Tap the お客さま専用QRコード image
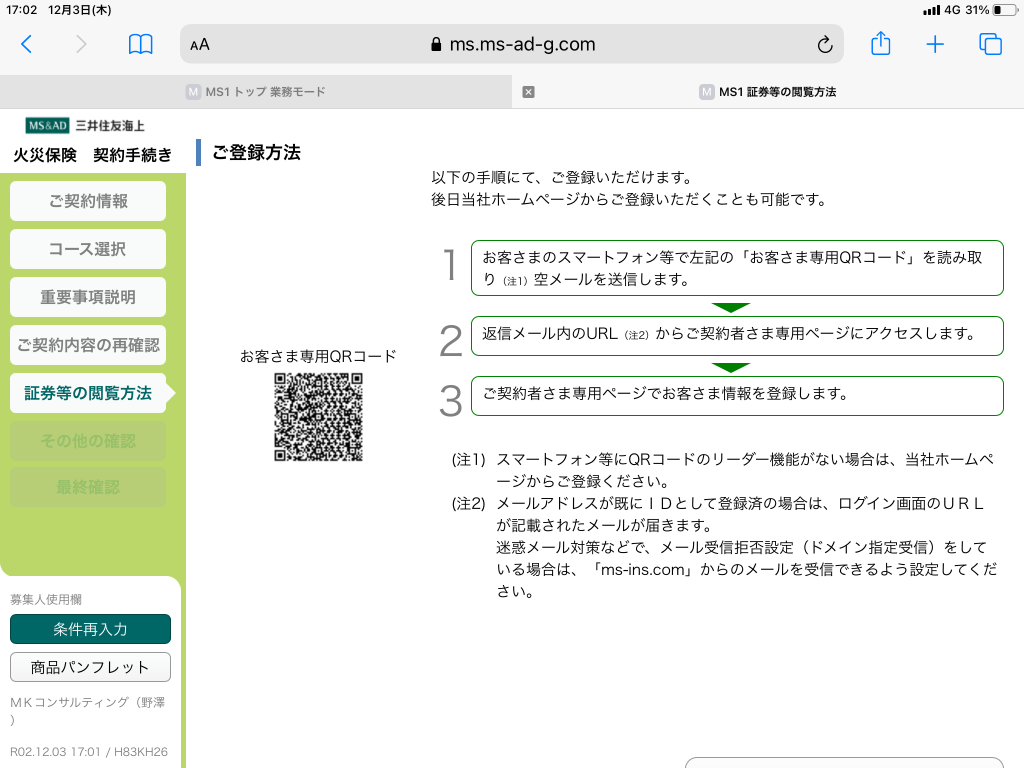Image resolution: width=1024 pixels, height=768 pixels. pyautogui.click(x=318, y=417)
